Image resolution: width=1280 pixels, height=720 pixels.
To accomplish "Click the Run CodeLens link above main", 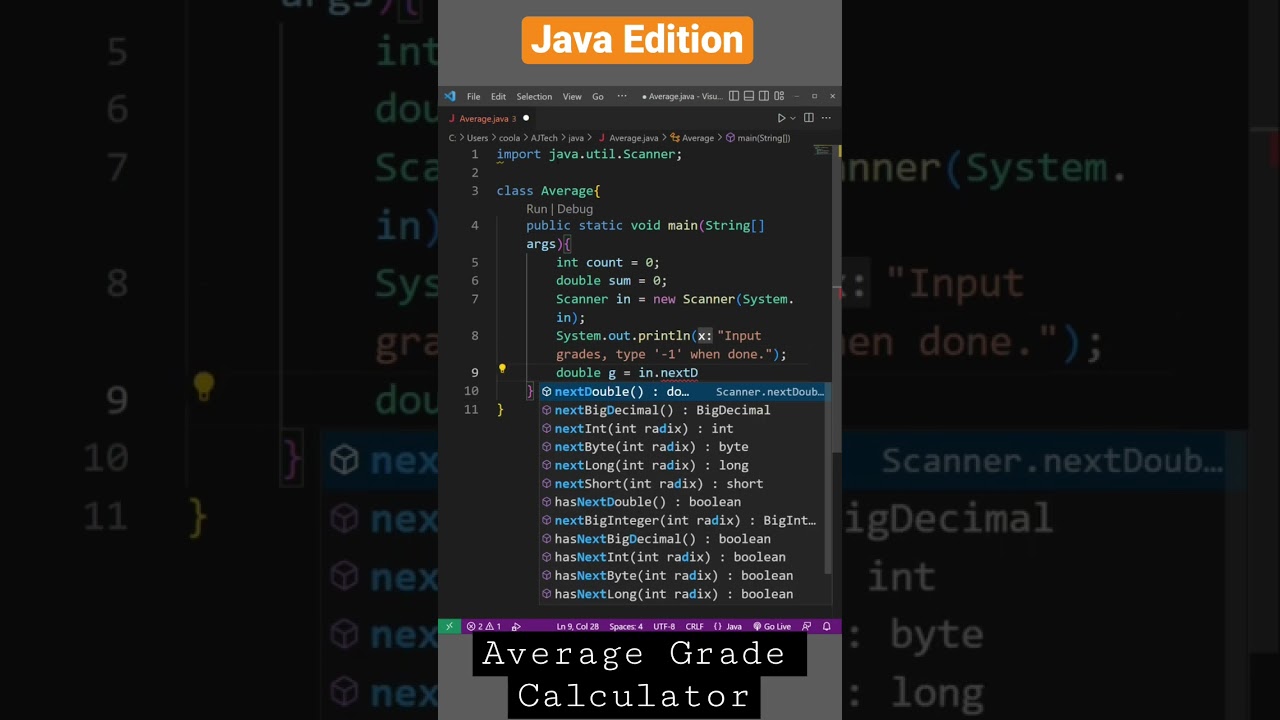I will pos(537,209).
